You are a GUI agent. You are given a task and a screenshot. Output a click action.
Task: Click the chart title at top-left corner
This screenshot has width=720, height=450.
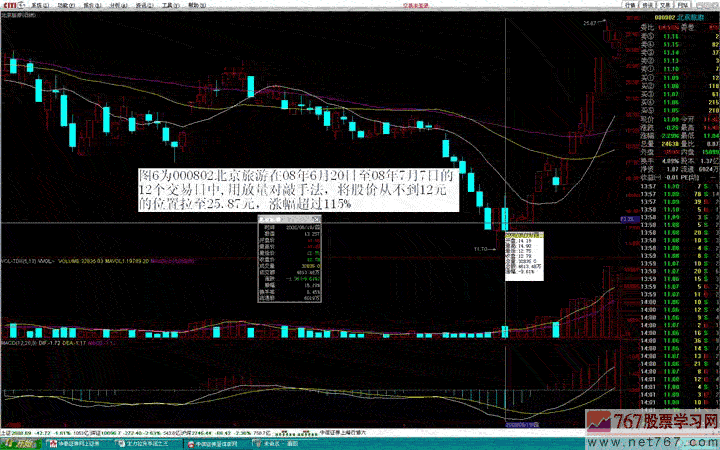coord(18,15)
